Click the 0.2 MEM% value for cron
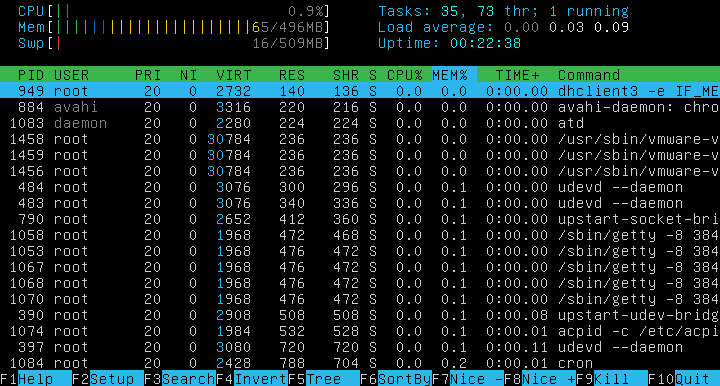720x386 pixels. [x=454, y=363]
